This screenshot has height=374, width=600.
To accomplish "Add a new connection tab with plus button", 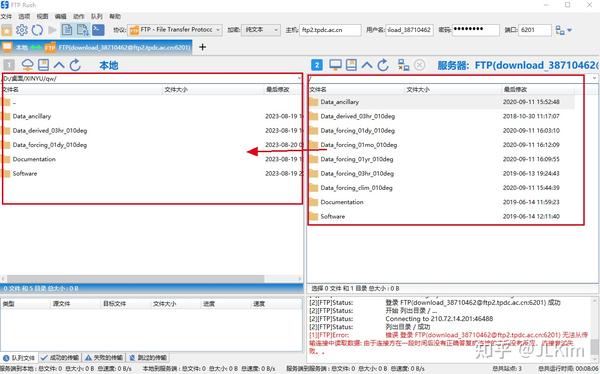I will [x=202, y=47].
